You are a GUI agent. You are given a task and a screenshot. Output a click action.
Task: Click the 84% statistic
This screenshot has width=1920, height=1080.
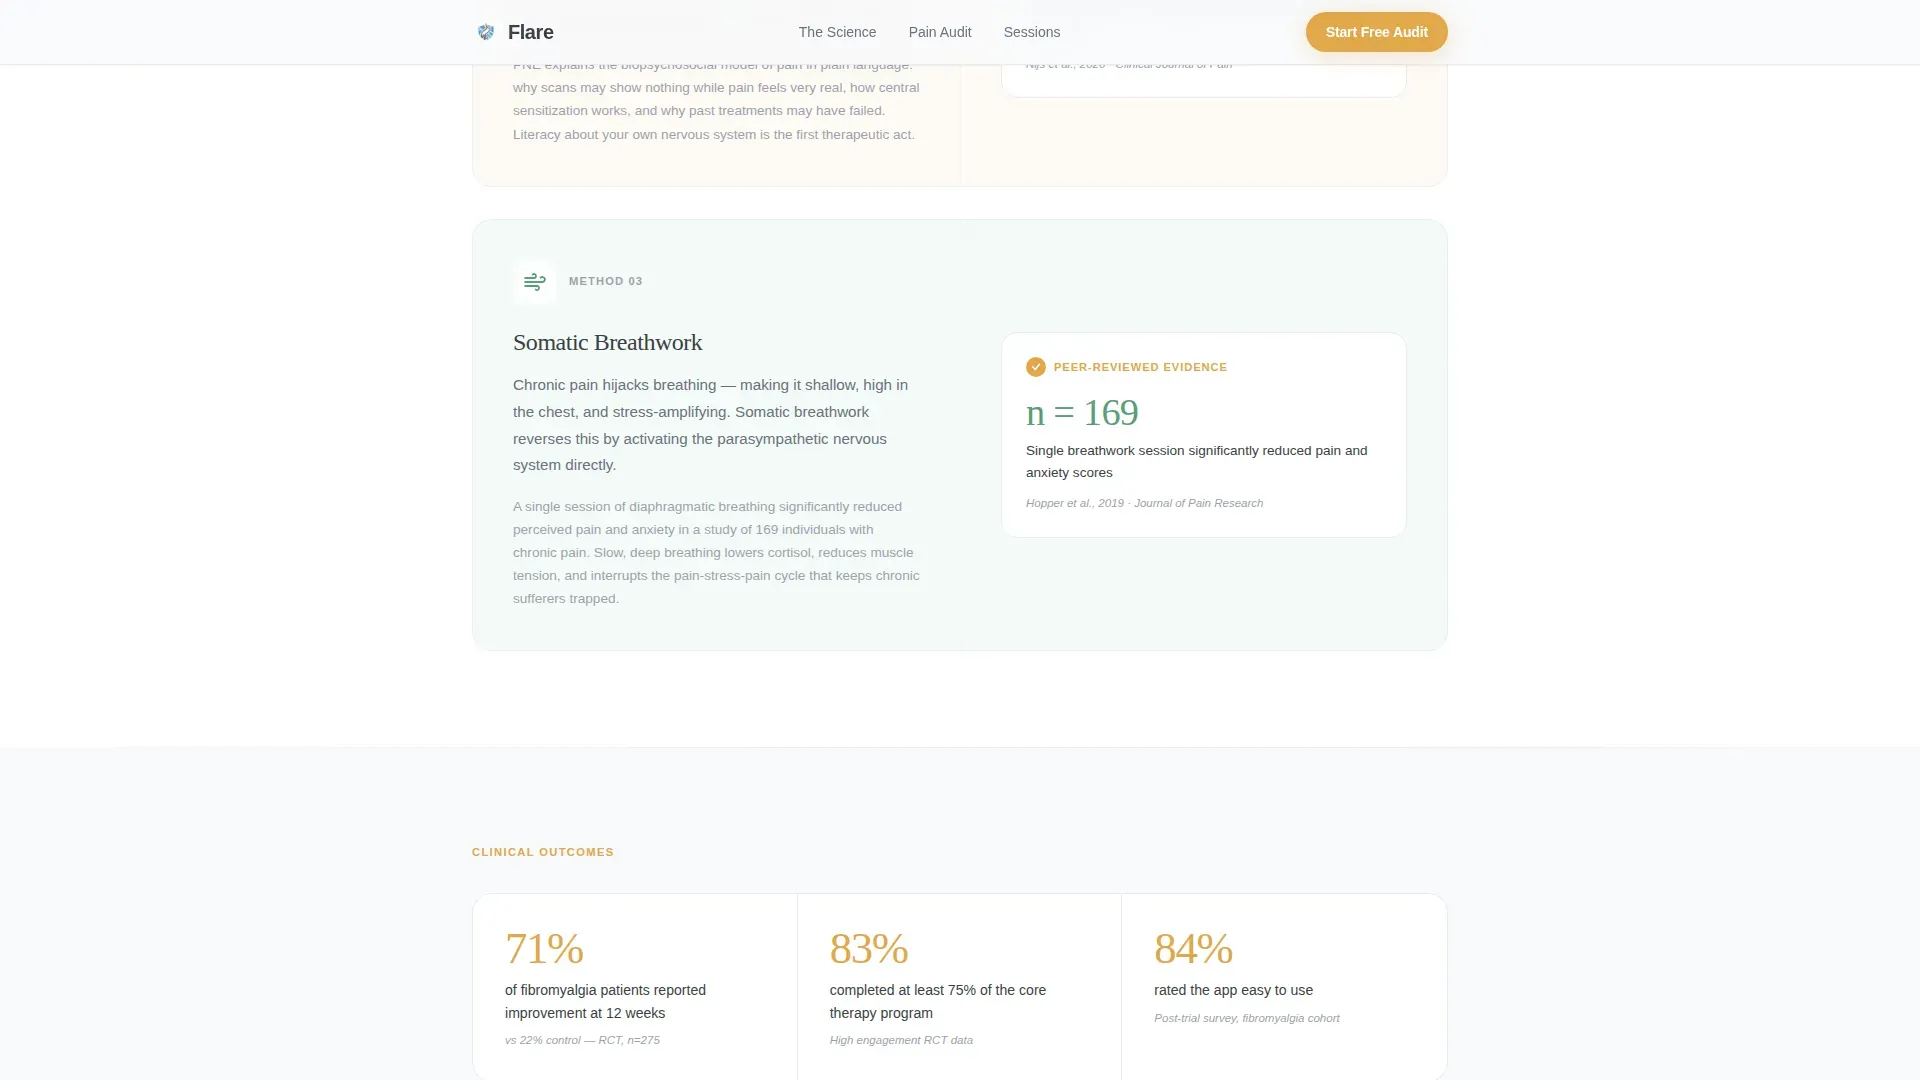tap(1193, 948)
